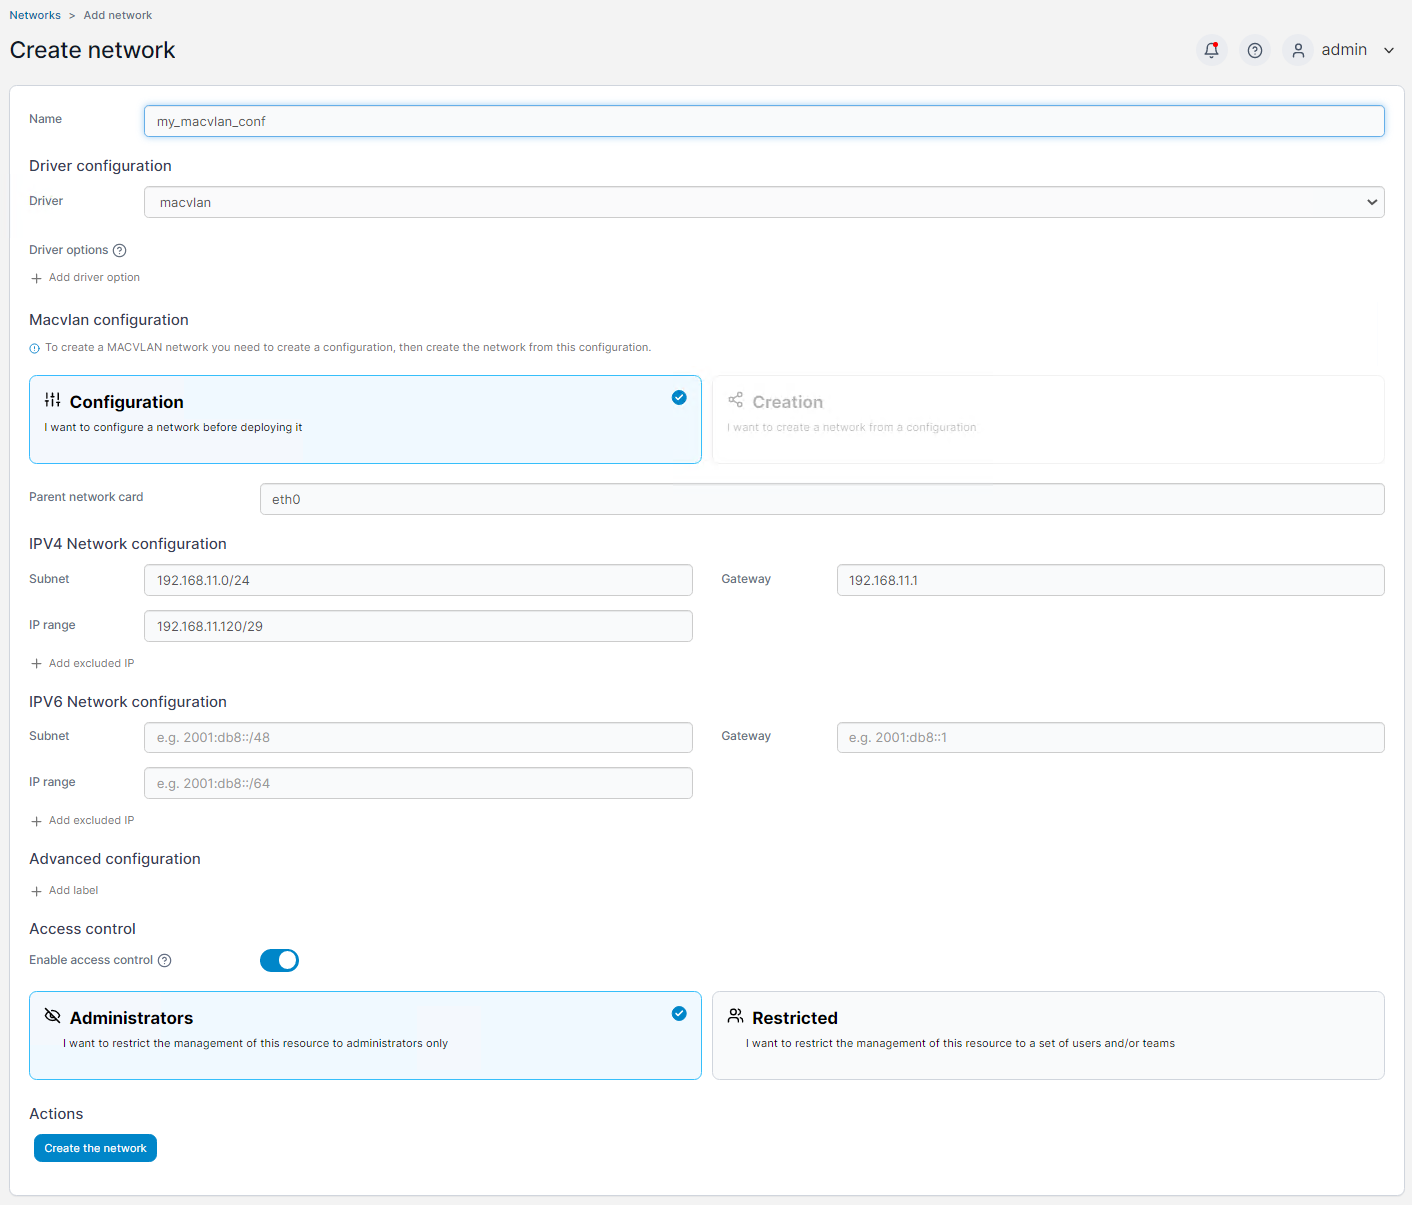Click the checkmark on Administrators card
1412x1205 pixels.
coord(679,1014)
